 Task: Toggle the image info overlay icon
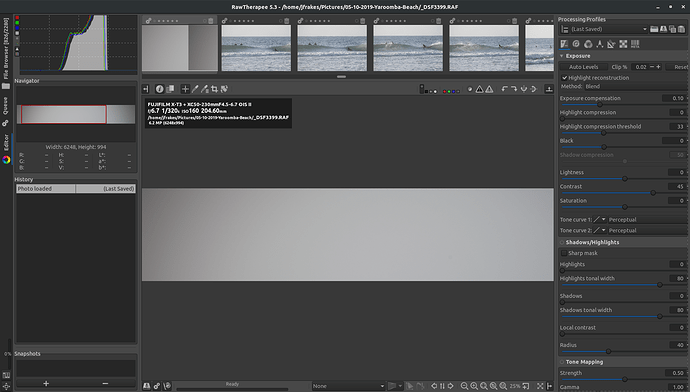click(159, 89)
